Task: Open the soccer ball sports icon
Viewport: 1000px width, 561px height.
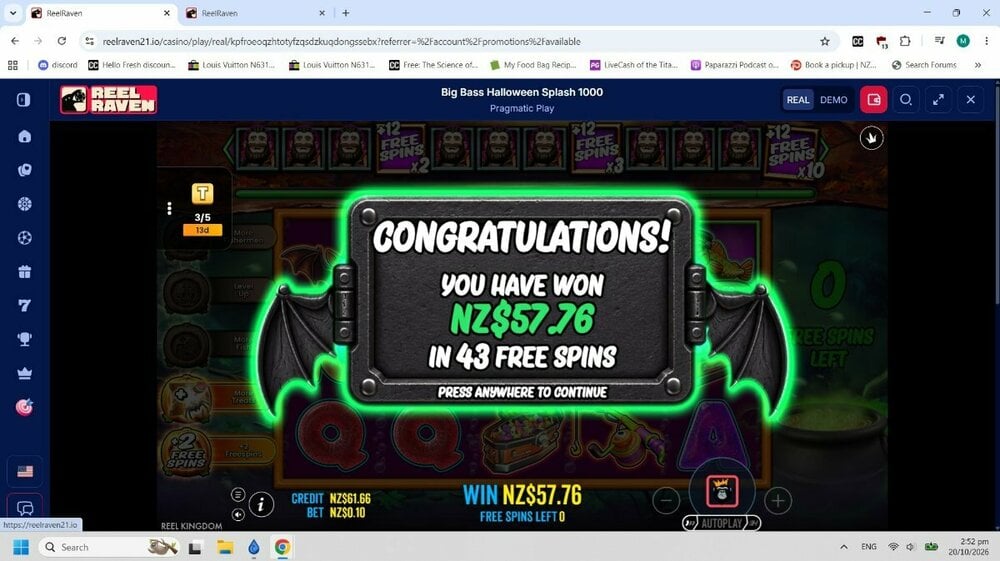Action: pyautogui.click(x=24, y=238)
